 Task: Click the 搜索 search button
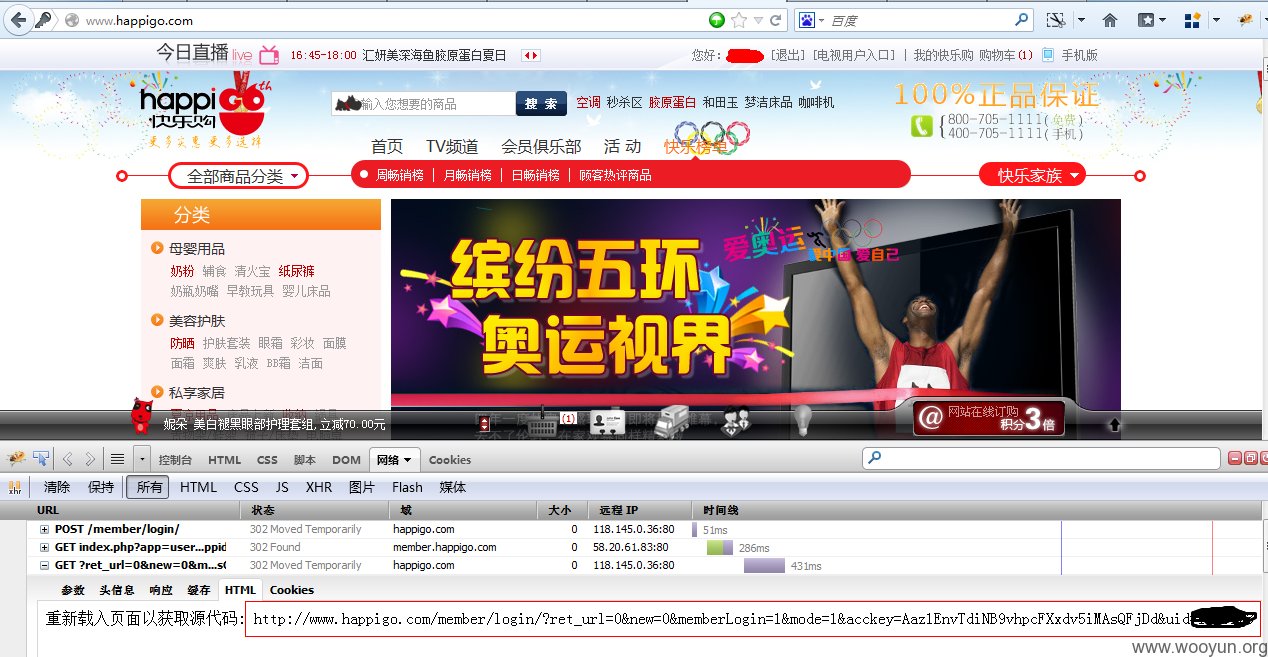coord(541,103)
